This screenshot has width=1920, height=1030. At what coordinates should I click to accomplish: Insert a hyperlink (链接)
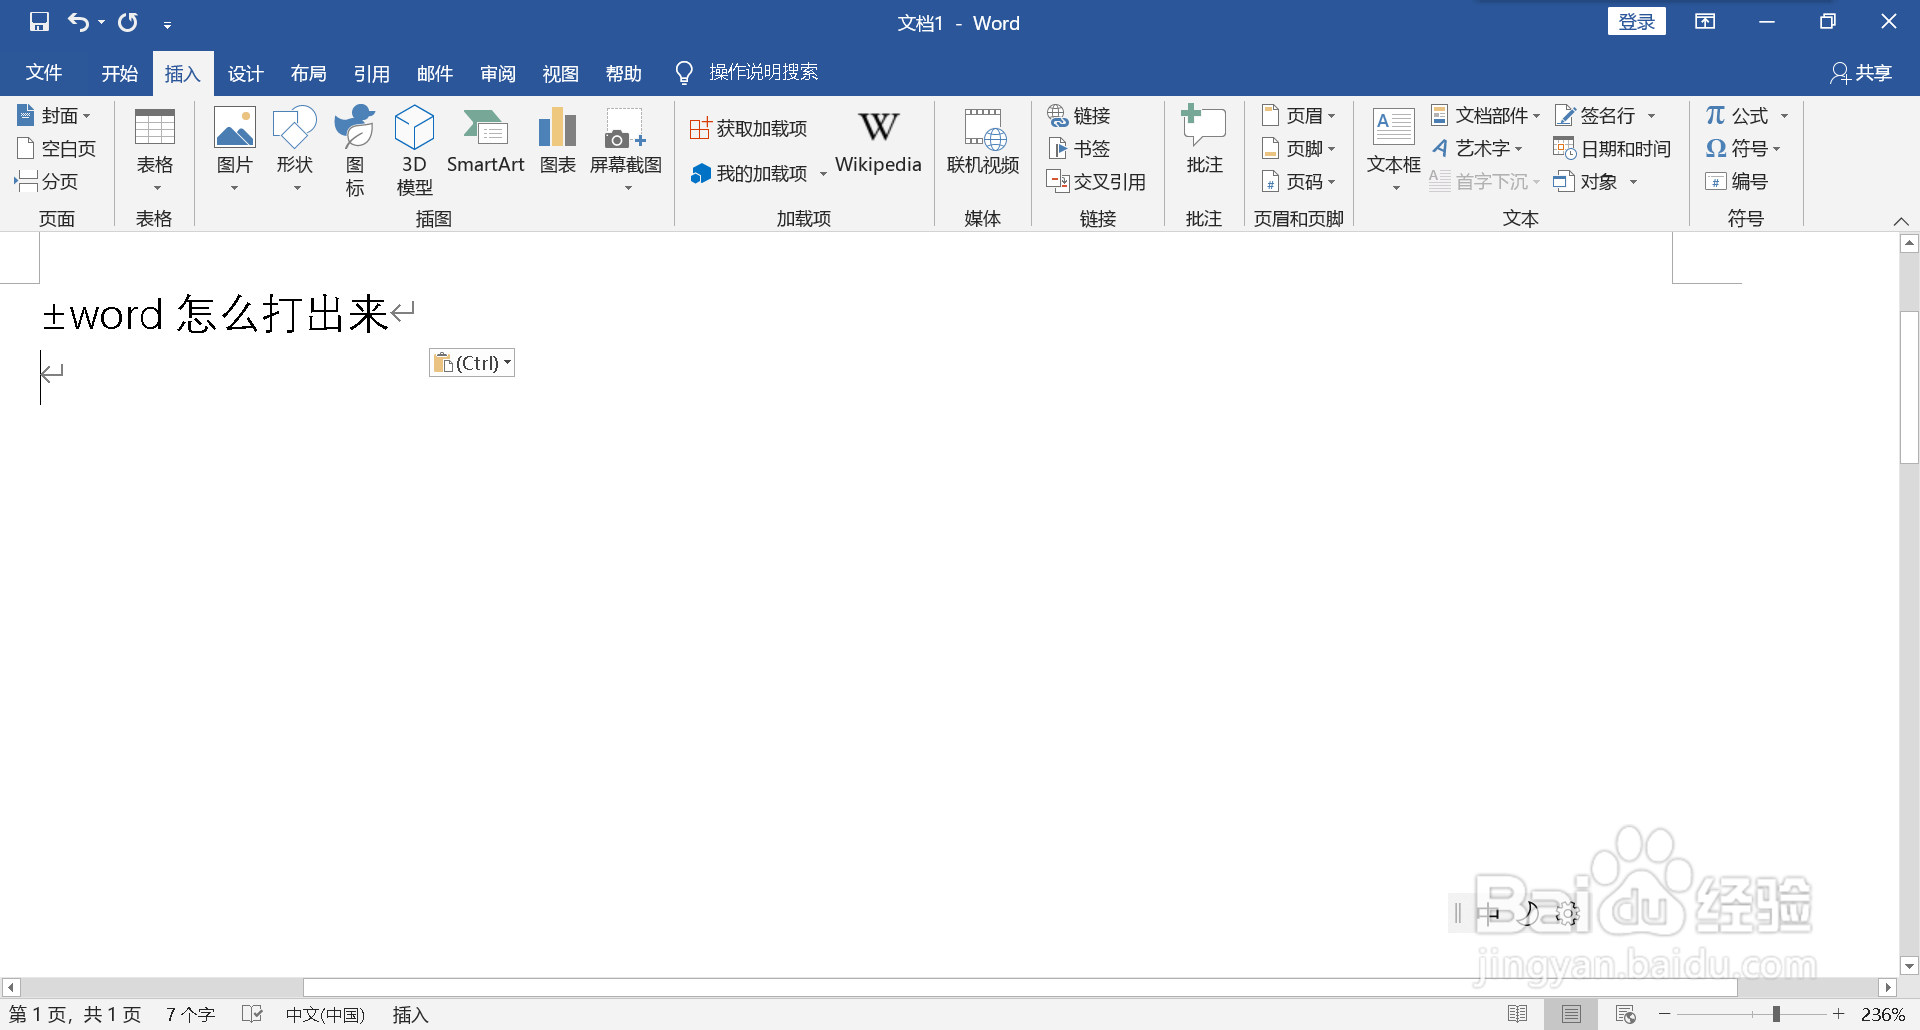(1079, 116)
